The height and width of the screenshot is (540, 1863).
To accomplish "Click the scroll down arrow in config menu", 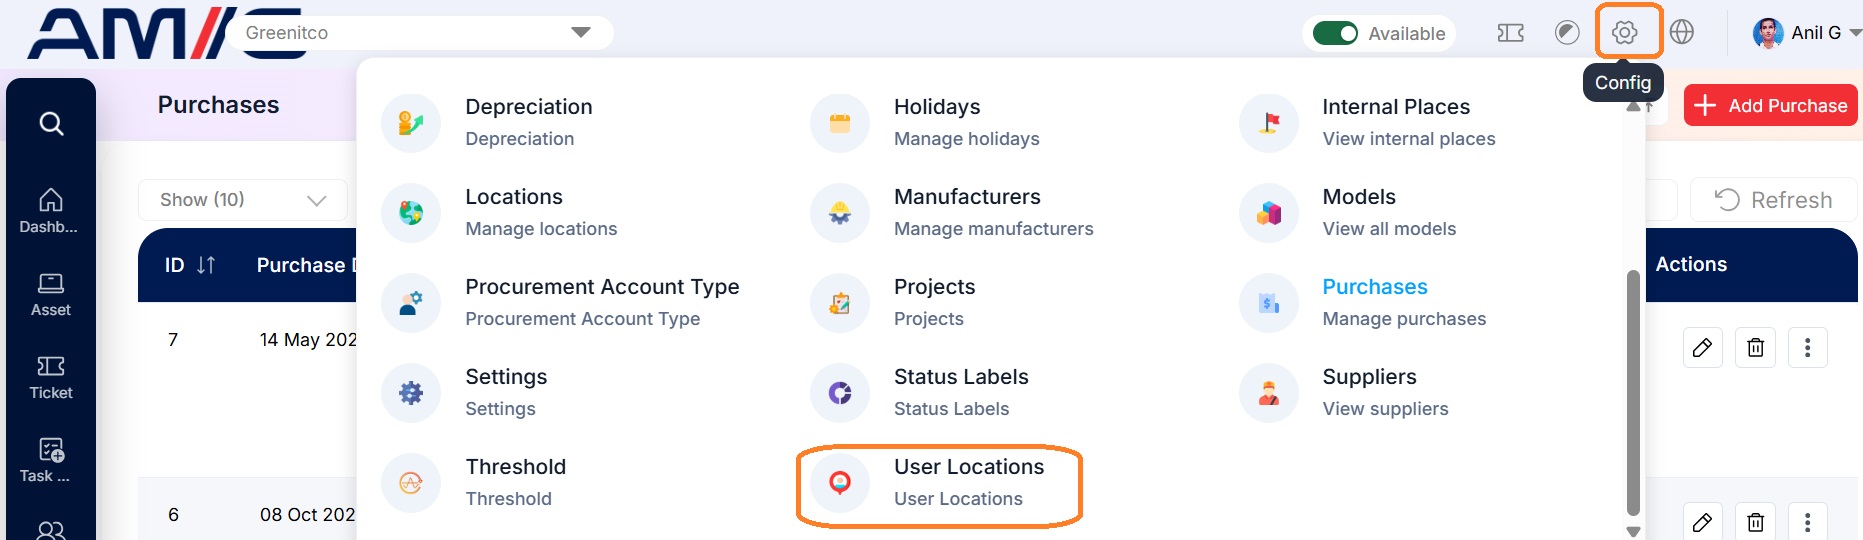I will [x=1633, y=532].
